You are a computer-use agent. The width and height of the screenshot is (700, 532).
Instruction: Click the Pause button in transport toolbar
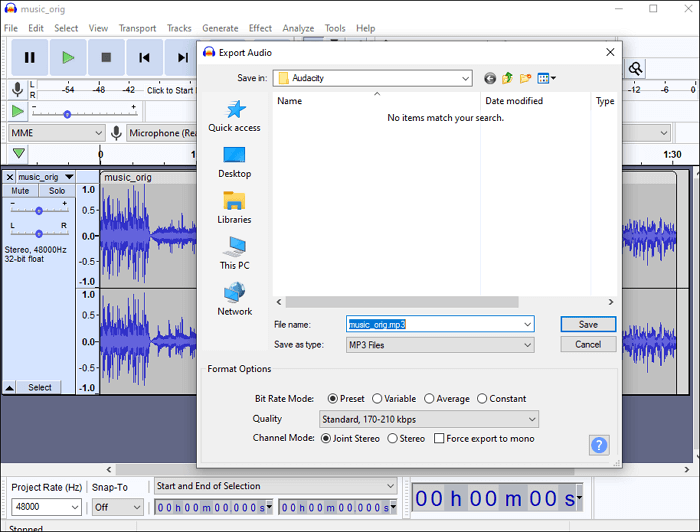pyautogui.click(x=30, y=58)
